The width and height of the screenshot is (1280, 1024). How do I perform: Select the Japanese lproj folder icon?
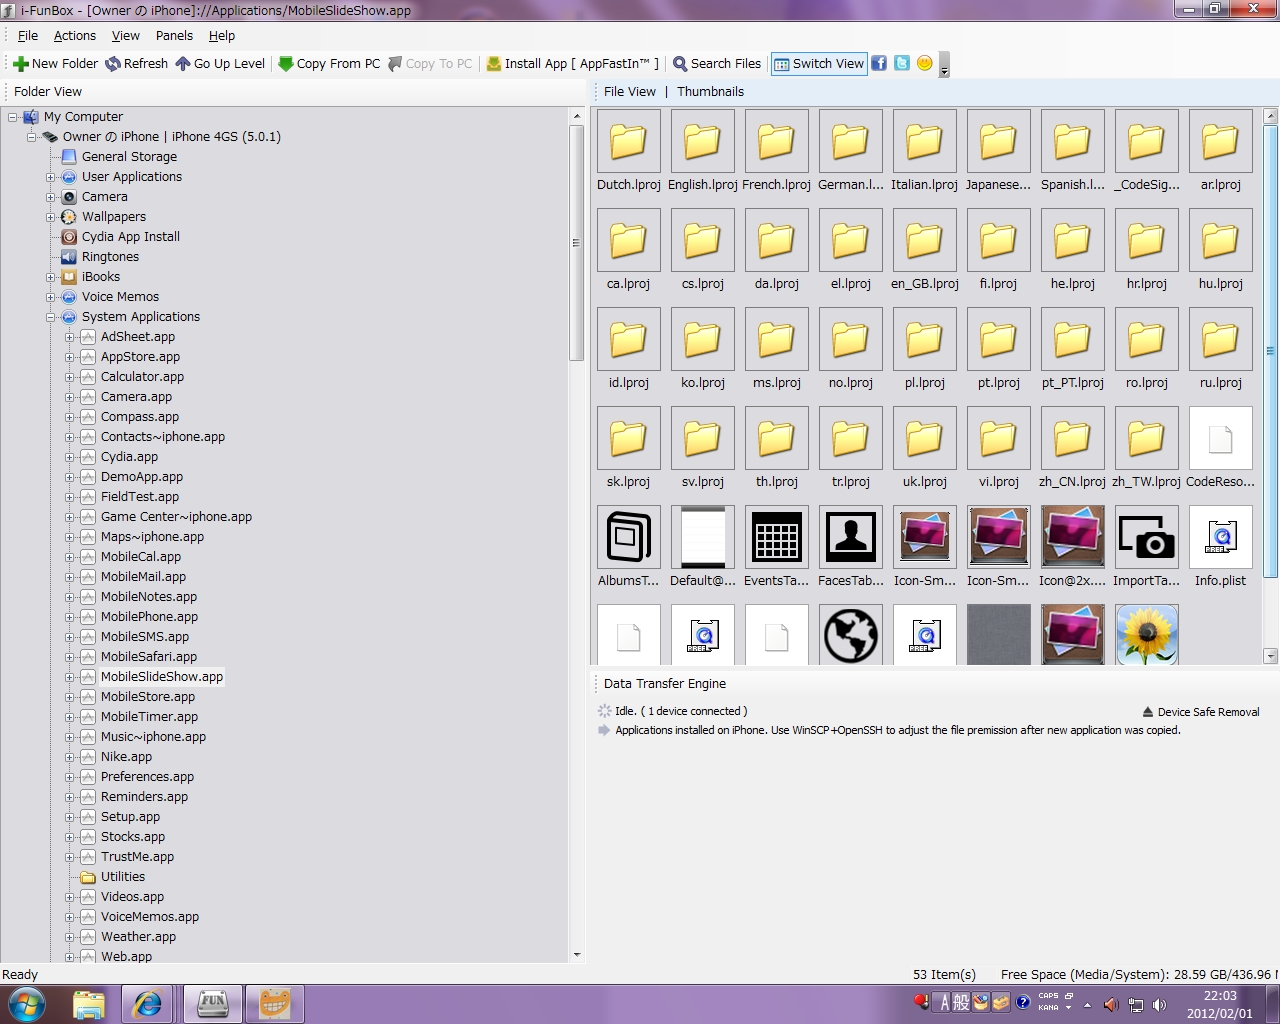tap(998, 142)
